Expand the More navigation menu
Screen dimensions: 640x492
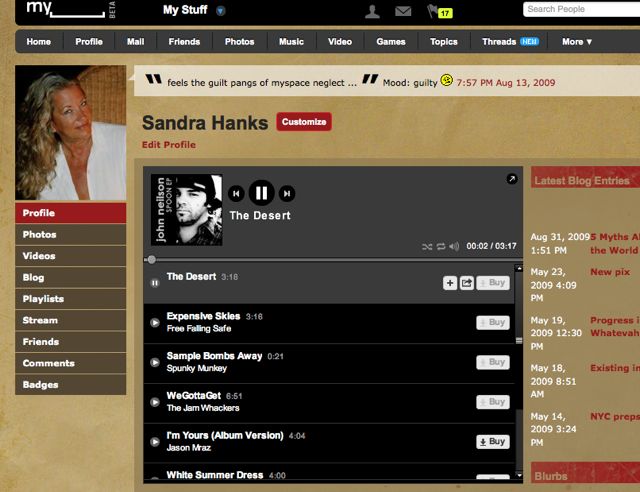(x=577, y=42)
